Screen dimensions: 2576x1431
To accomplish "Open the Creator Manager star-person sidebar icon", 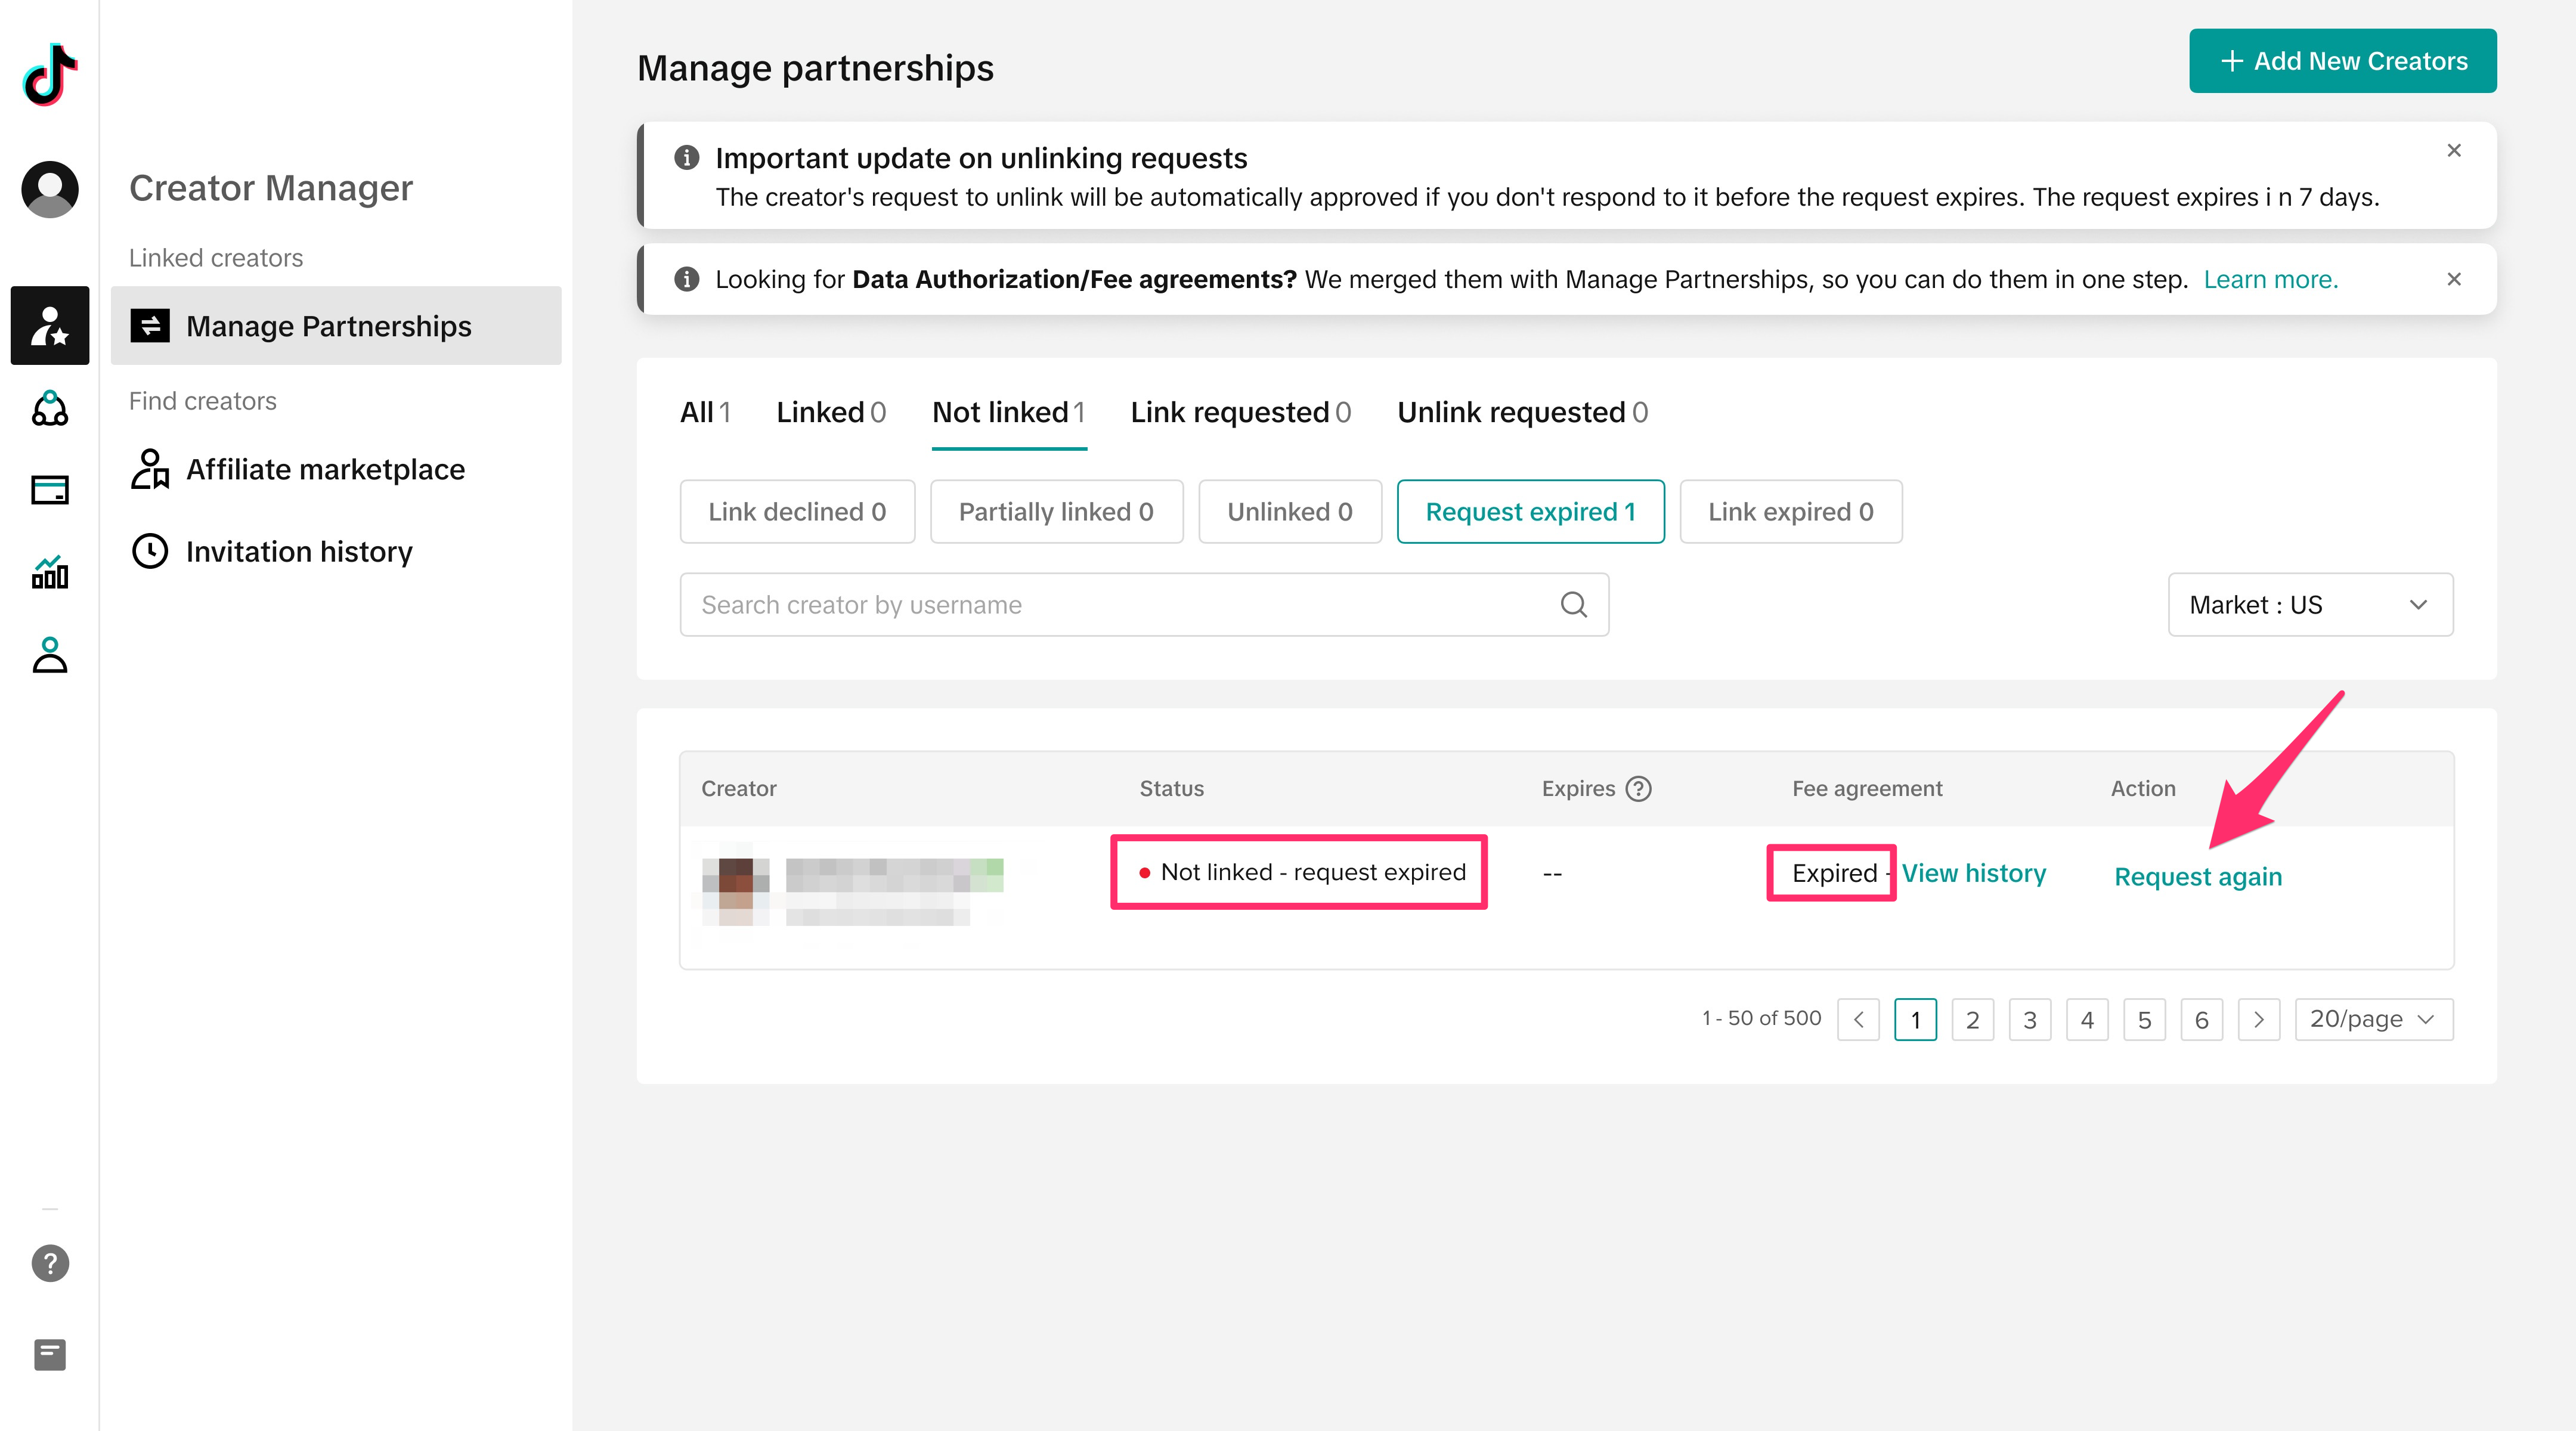I will point(50,326).
